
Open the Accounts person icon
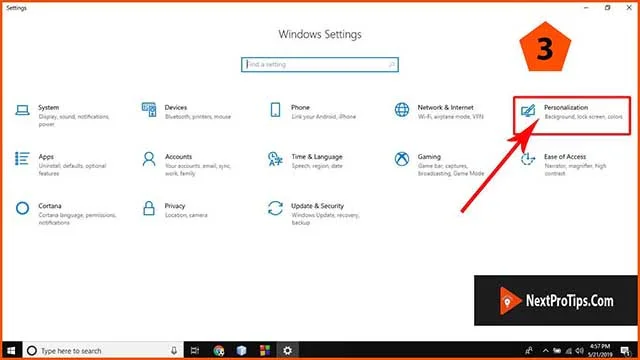149,159
